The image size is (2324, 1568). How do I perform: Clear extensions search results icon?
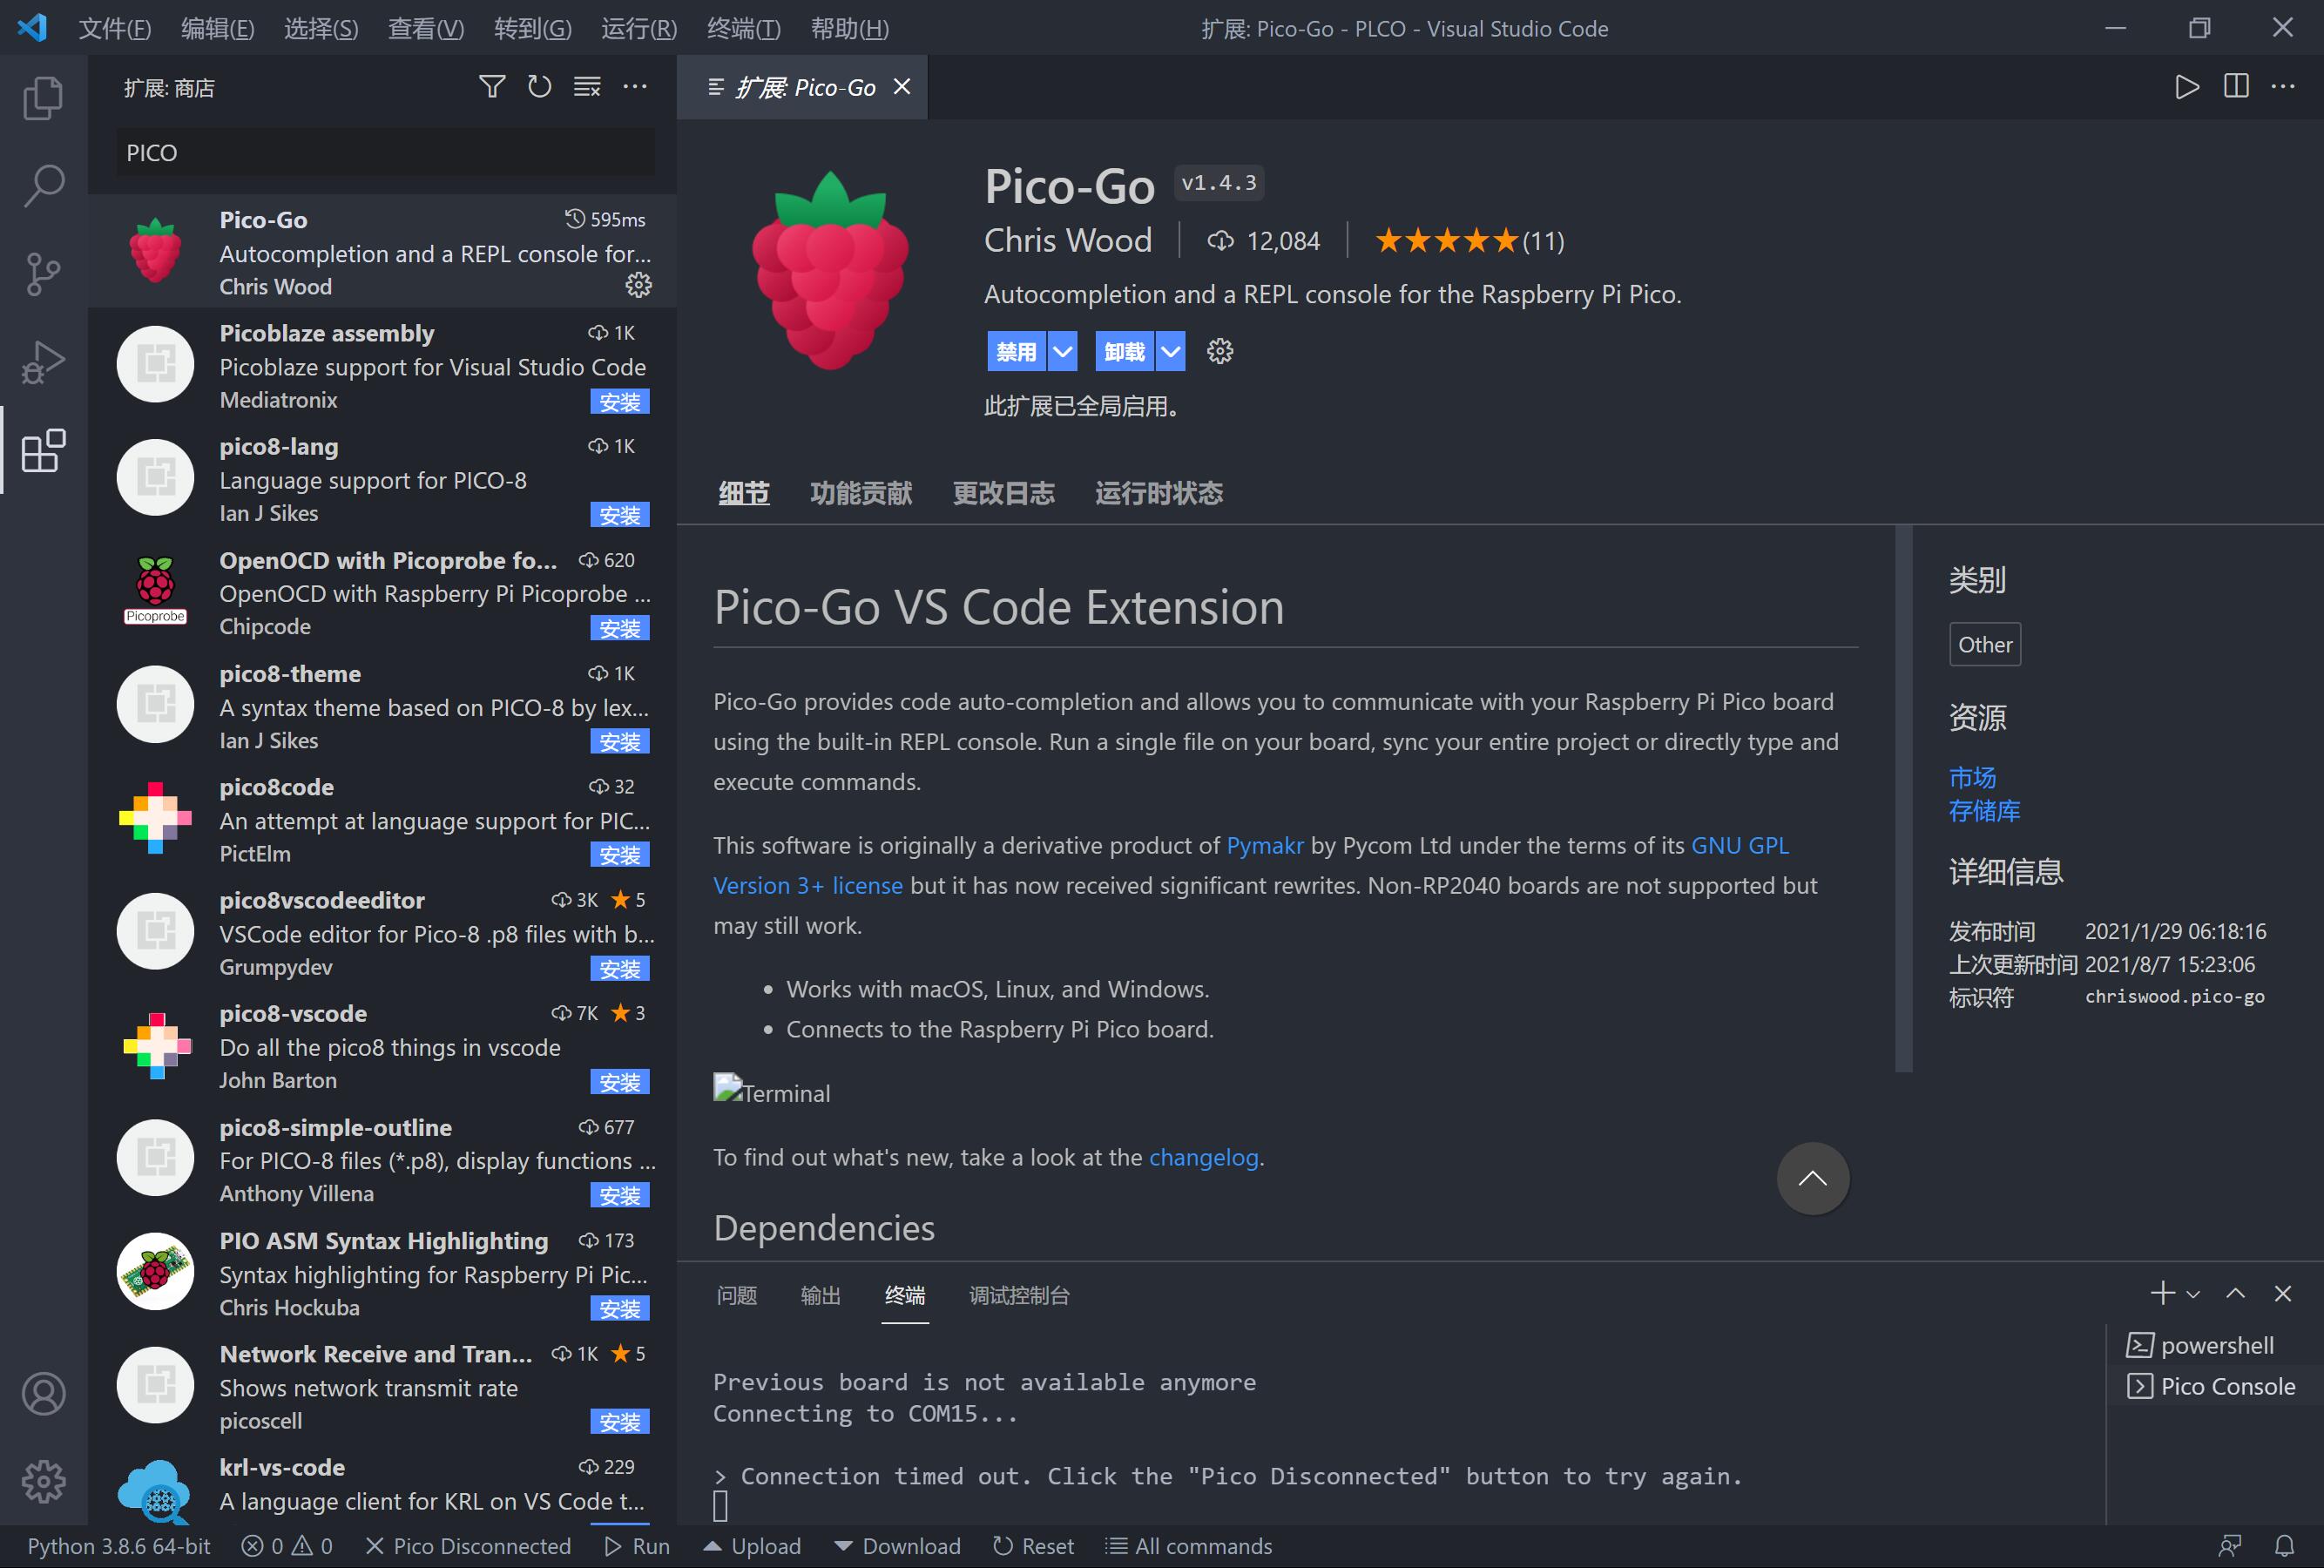click(x=587, y=87)
